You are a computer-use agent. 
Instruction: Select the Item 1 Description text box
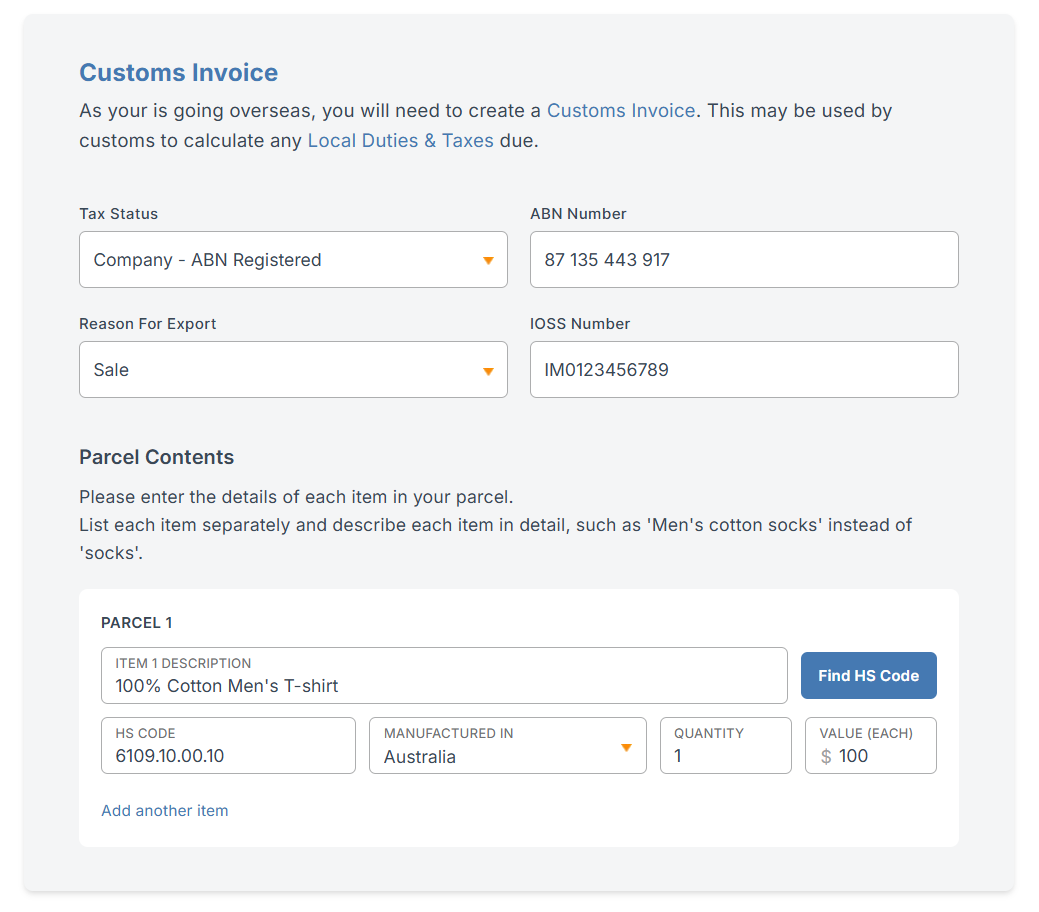pos(443,676)
